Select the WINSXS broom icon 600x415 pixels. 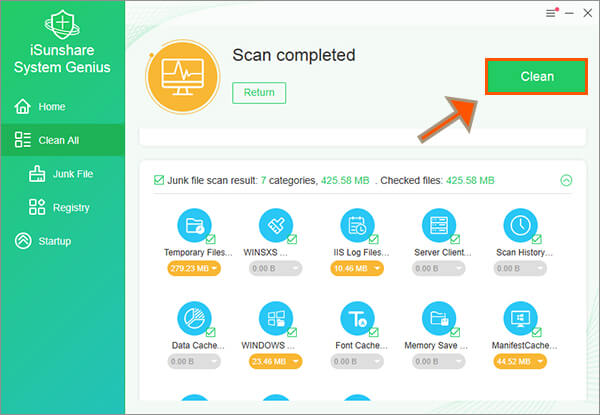point(276,226)
